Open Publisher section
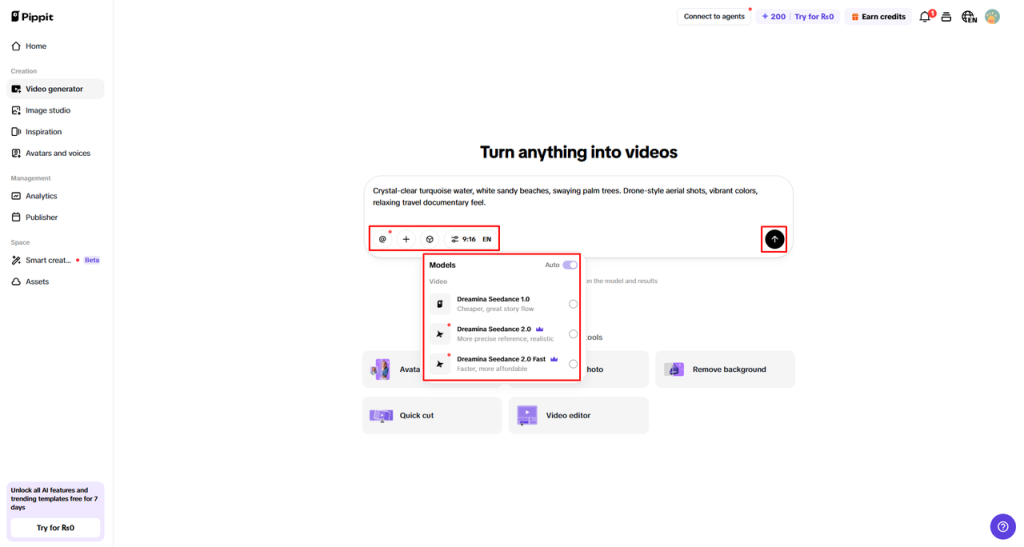 tap(56, 217)
